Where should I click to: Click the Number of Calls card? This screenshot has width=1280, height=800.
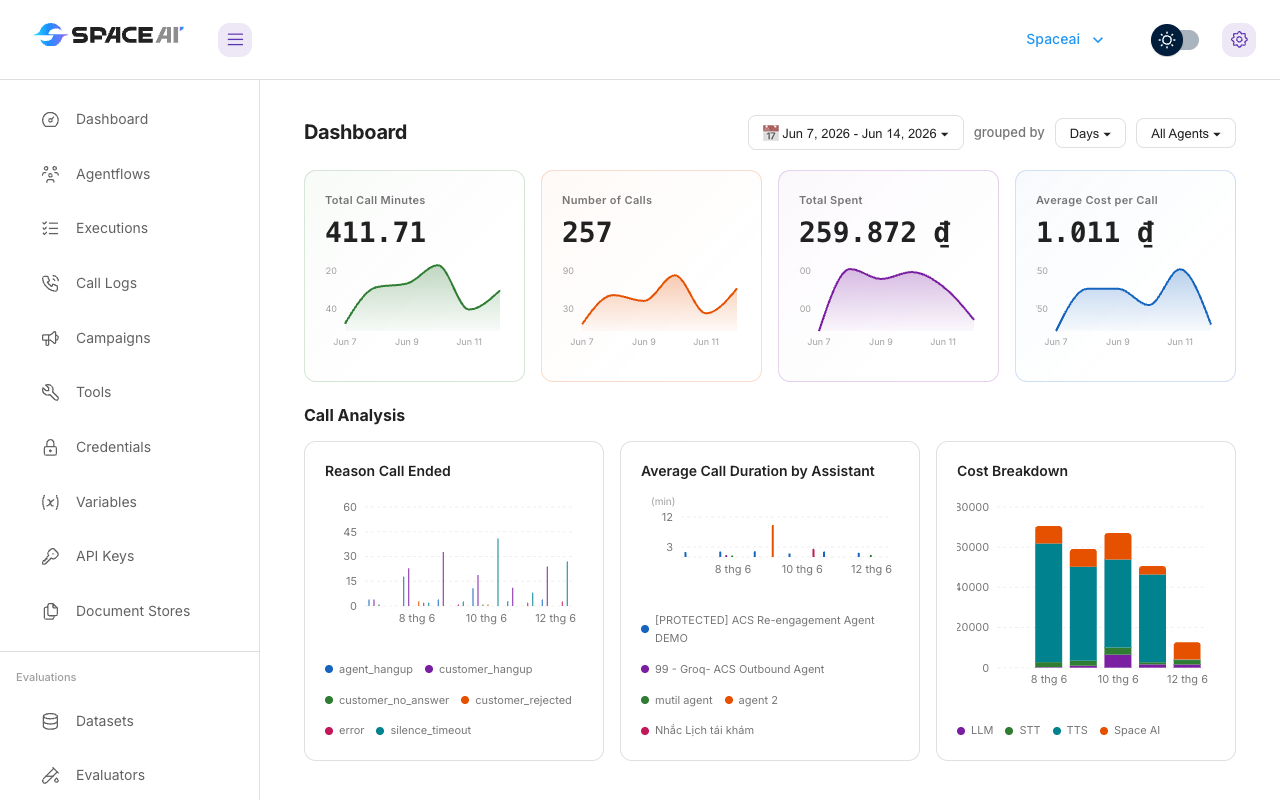click(651, 276)
